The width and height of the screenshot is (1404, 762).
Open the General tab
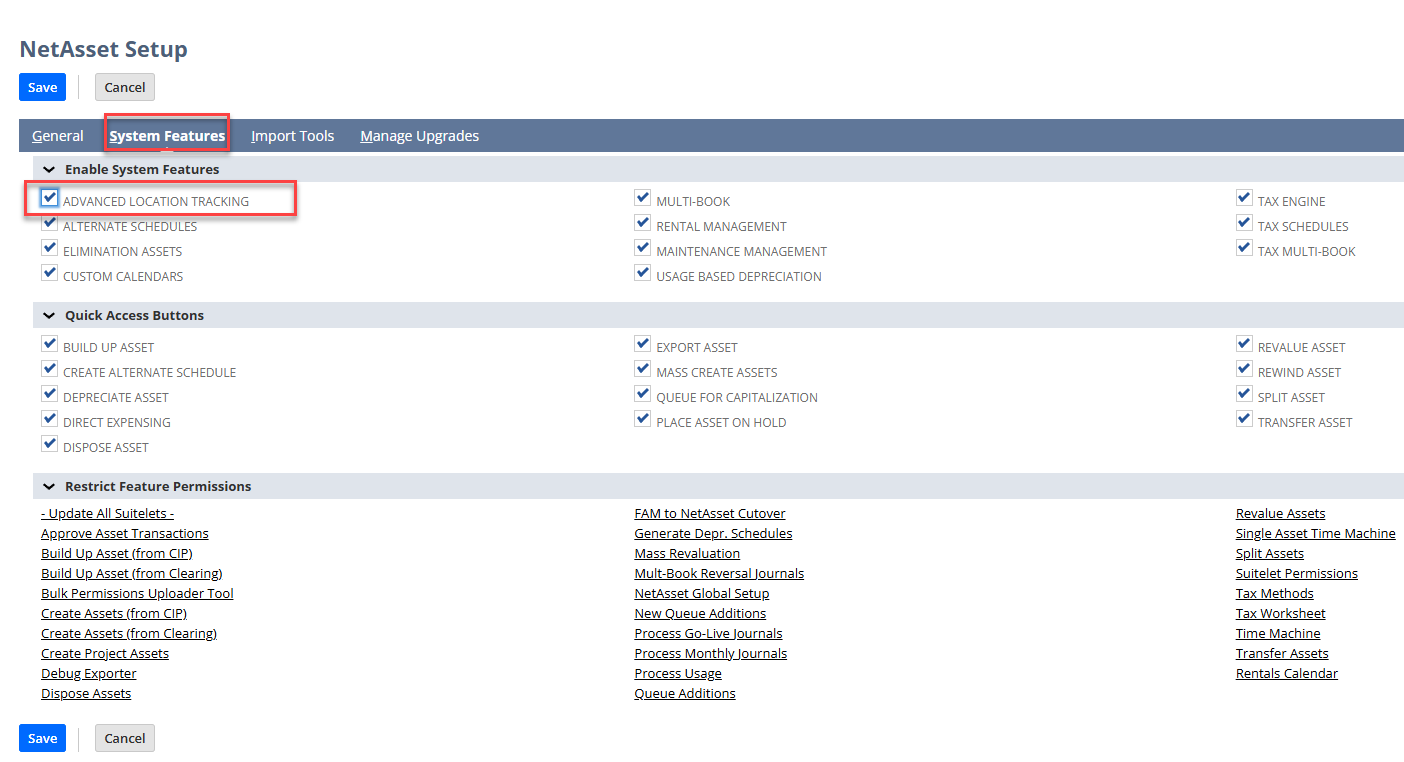pyautogui.click(x=58, y=136)
